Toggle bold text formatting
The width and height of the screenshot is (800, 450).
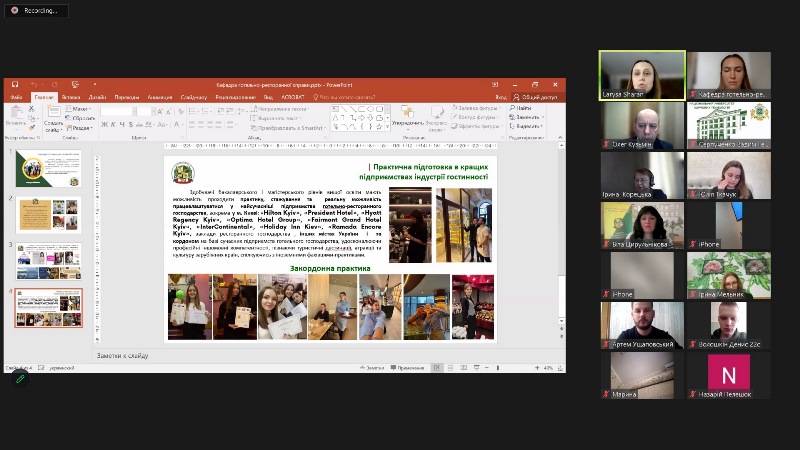(103, 125)
